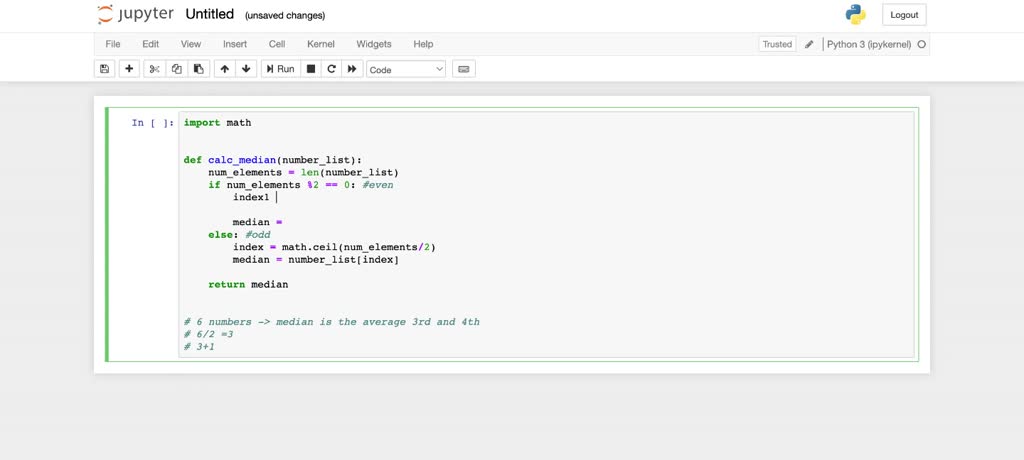Click the unfinished 'median =' line
Image resolution: width=1024 pixels, height=460 pixels.
257,222
